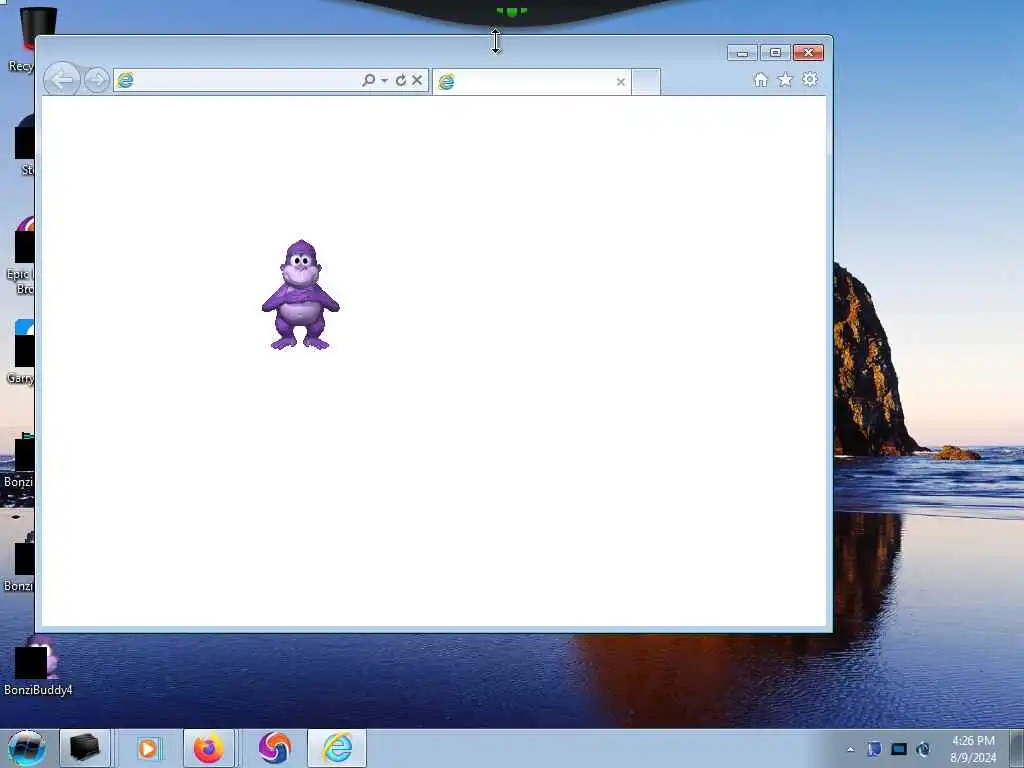Click the Internet Explorer logo in address bar
Screen dimensions: 1024x768
point(125,80)
